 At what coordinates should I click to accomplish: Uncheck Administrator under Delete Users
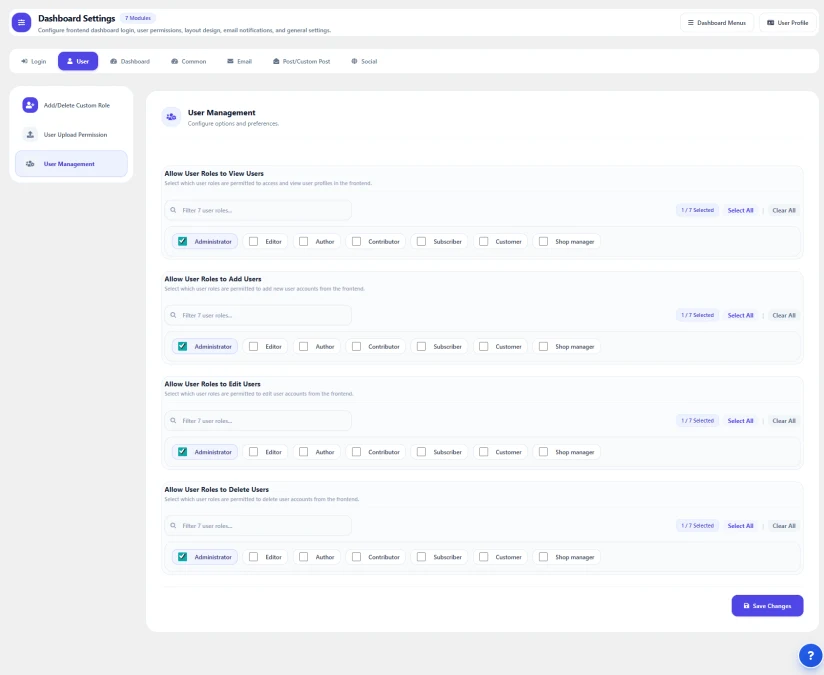[182, 557]
